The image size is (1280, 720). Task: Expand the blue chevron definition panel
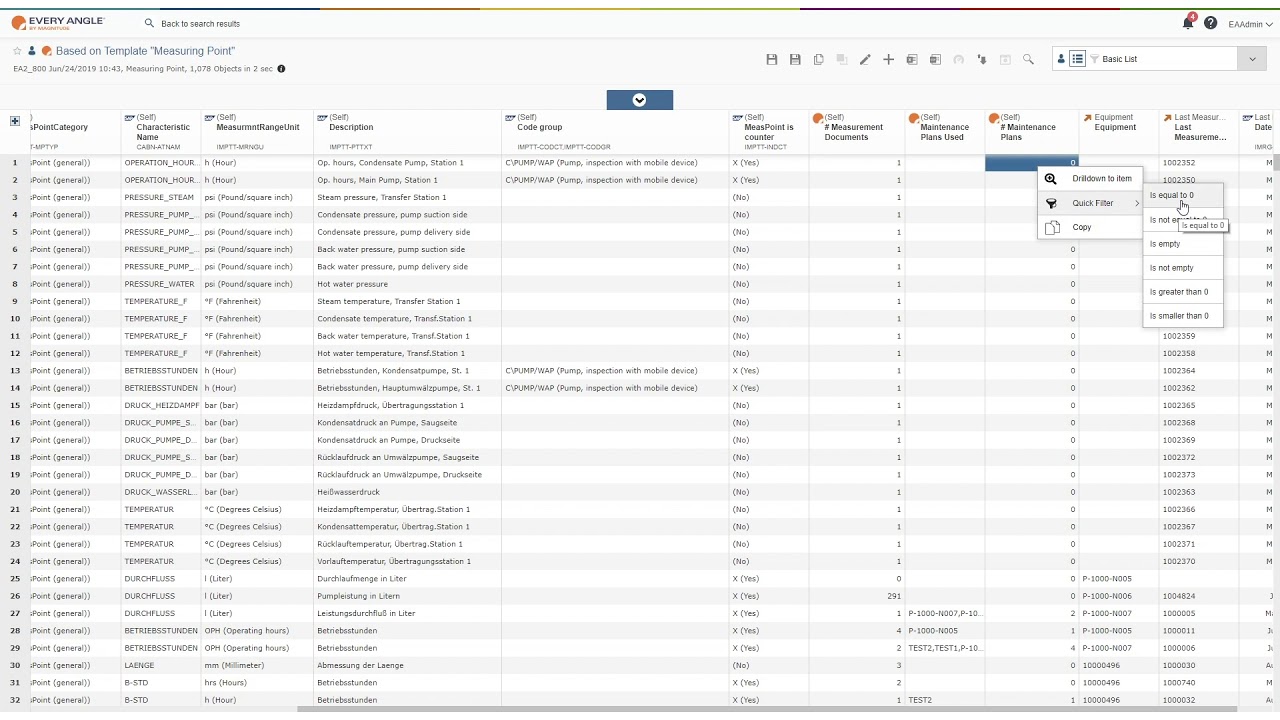click(640, 100)
